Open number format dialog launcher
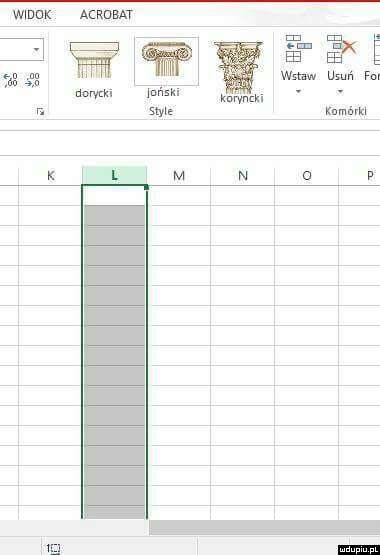The image size is (380, 555). (41, 111)
